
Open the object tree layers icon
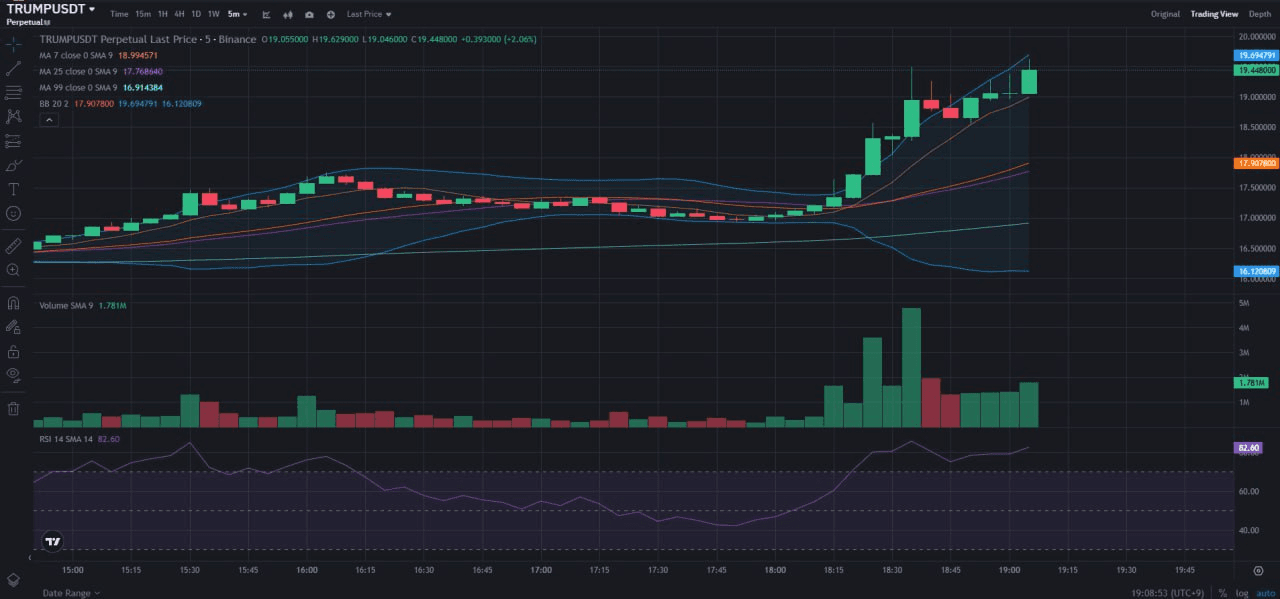point(13,579)
